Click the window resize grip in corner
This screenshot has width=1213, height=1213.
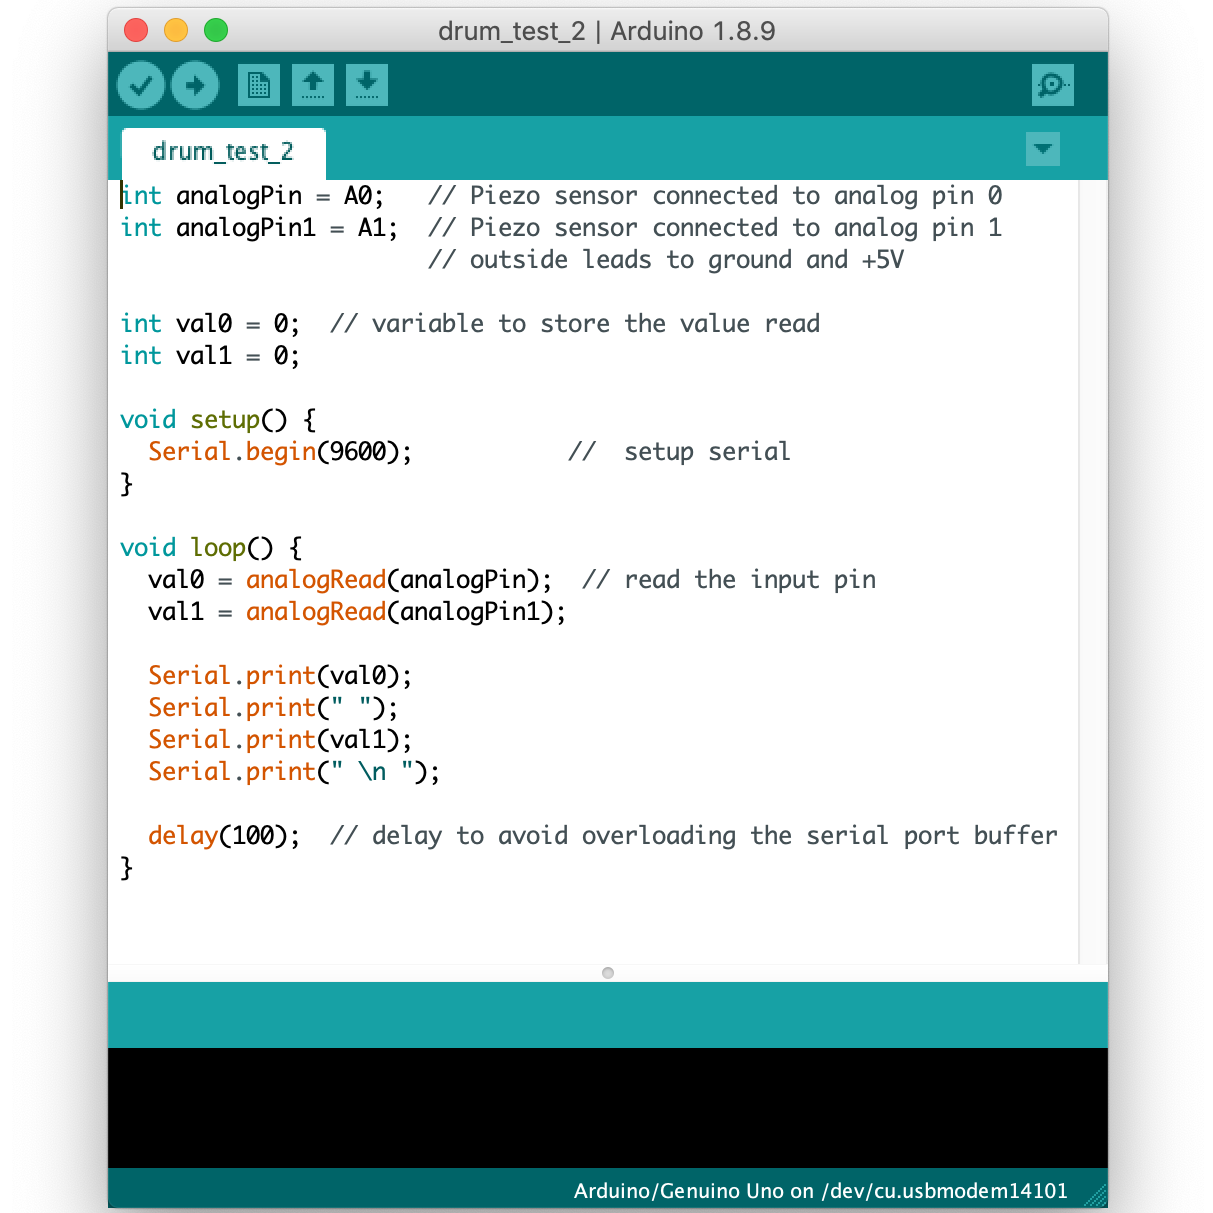pyautogui.click(x=1097, y=1195)
